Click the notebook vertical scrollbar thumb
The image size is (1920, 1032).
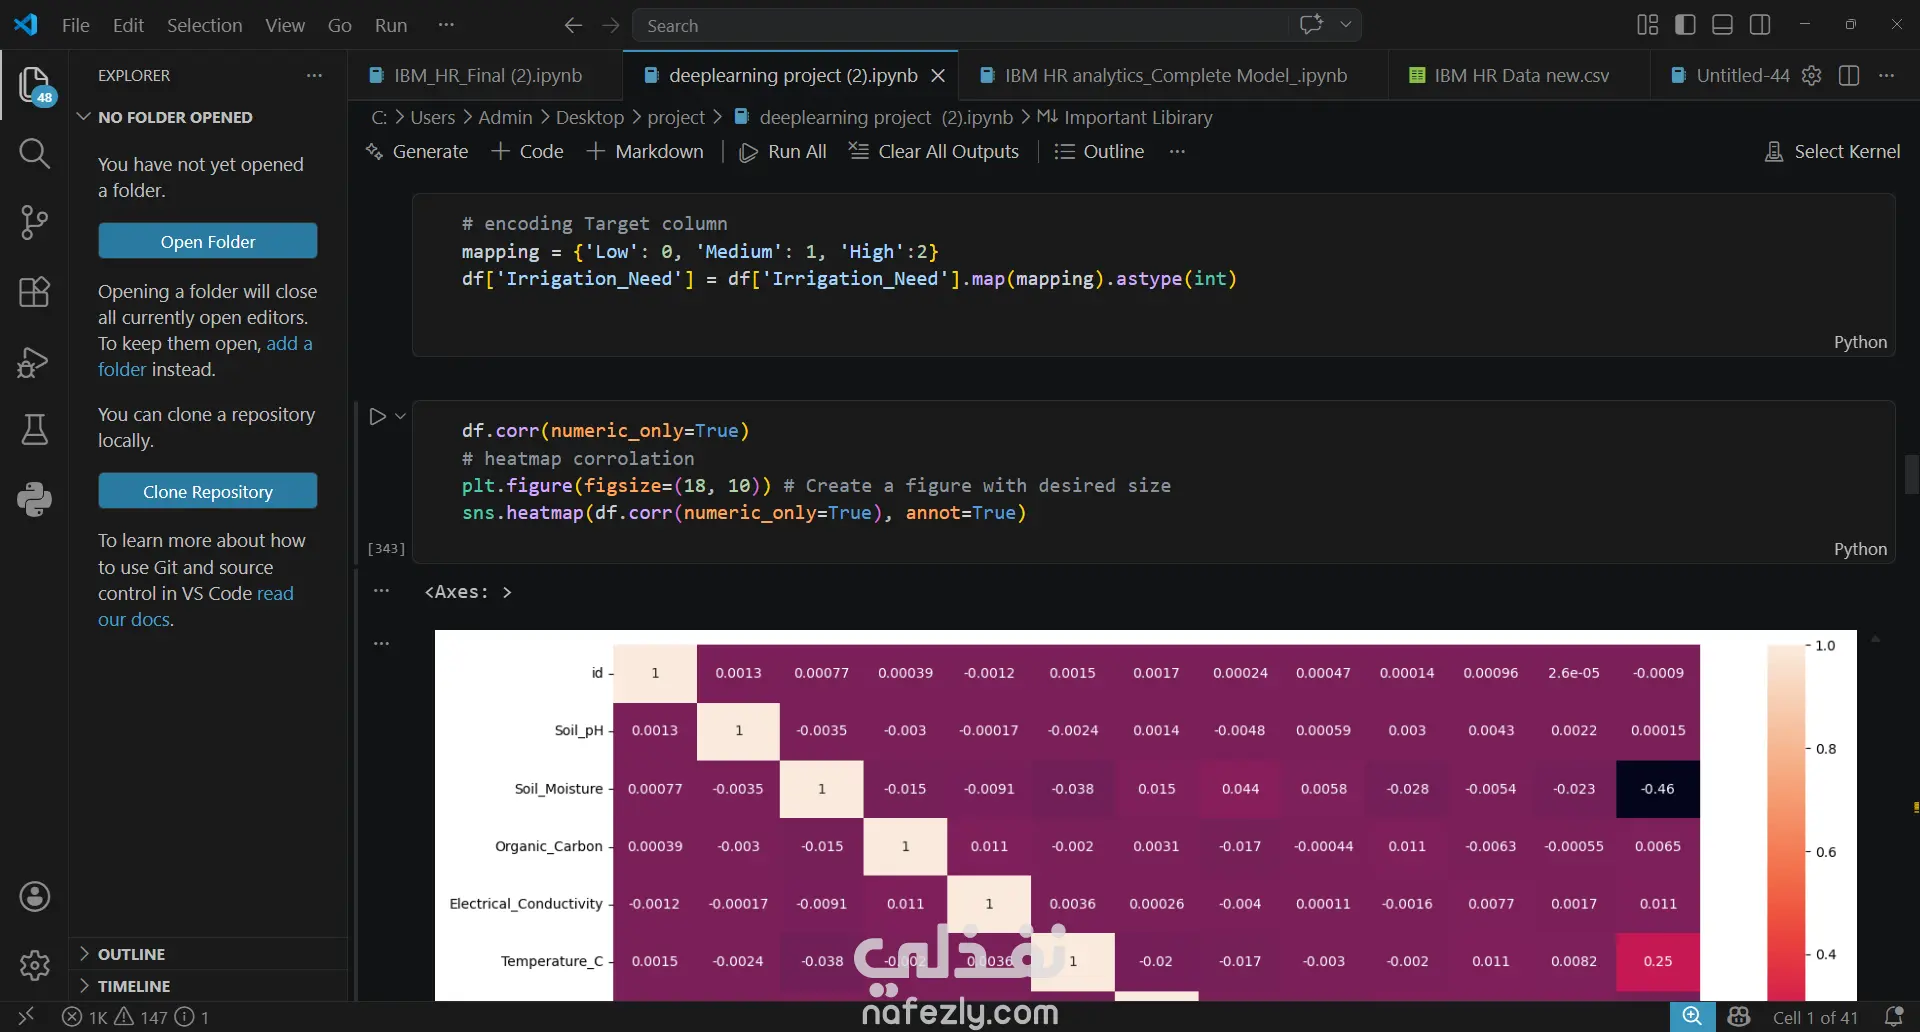pos(1911,474)
